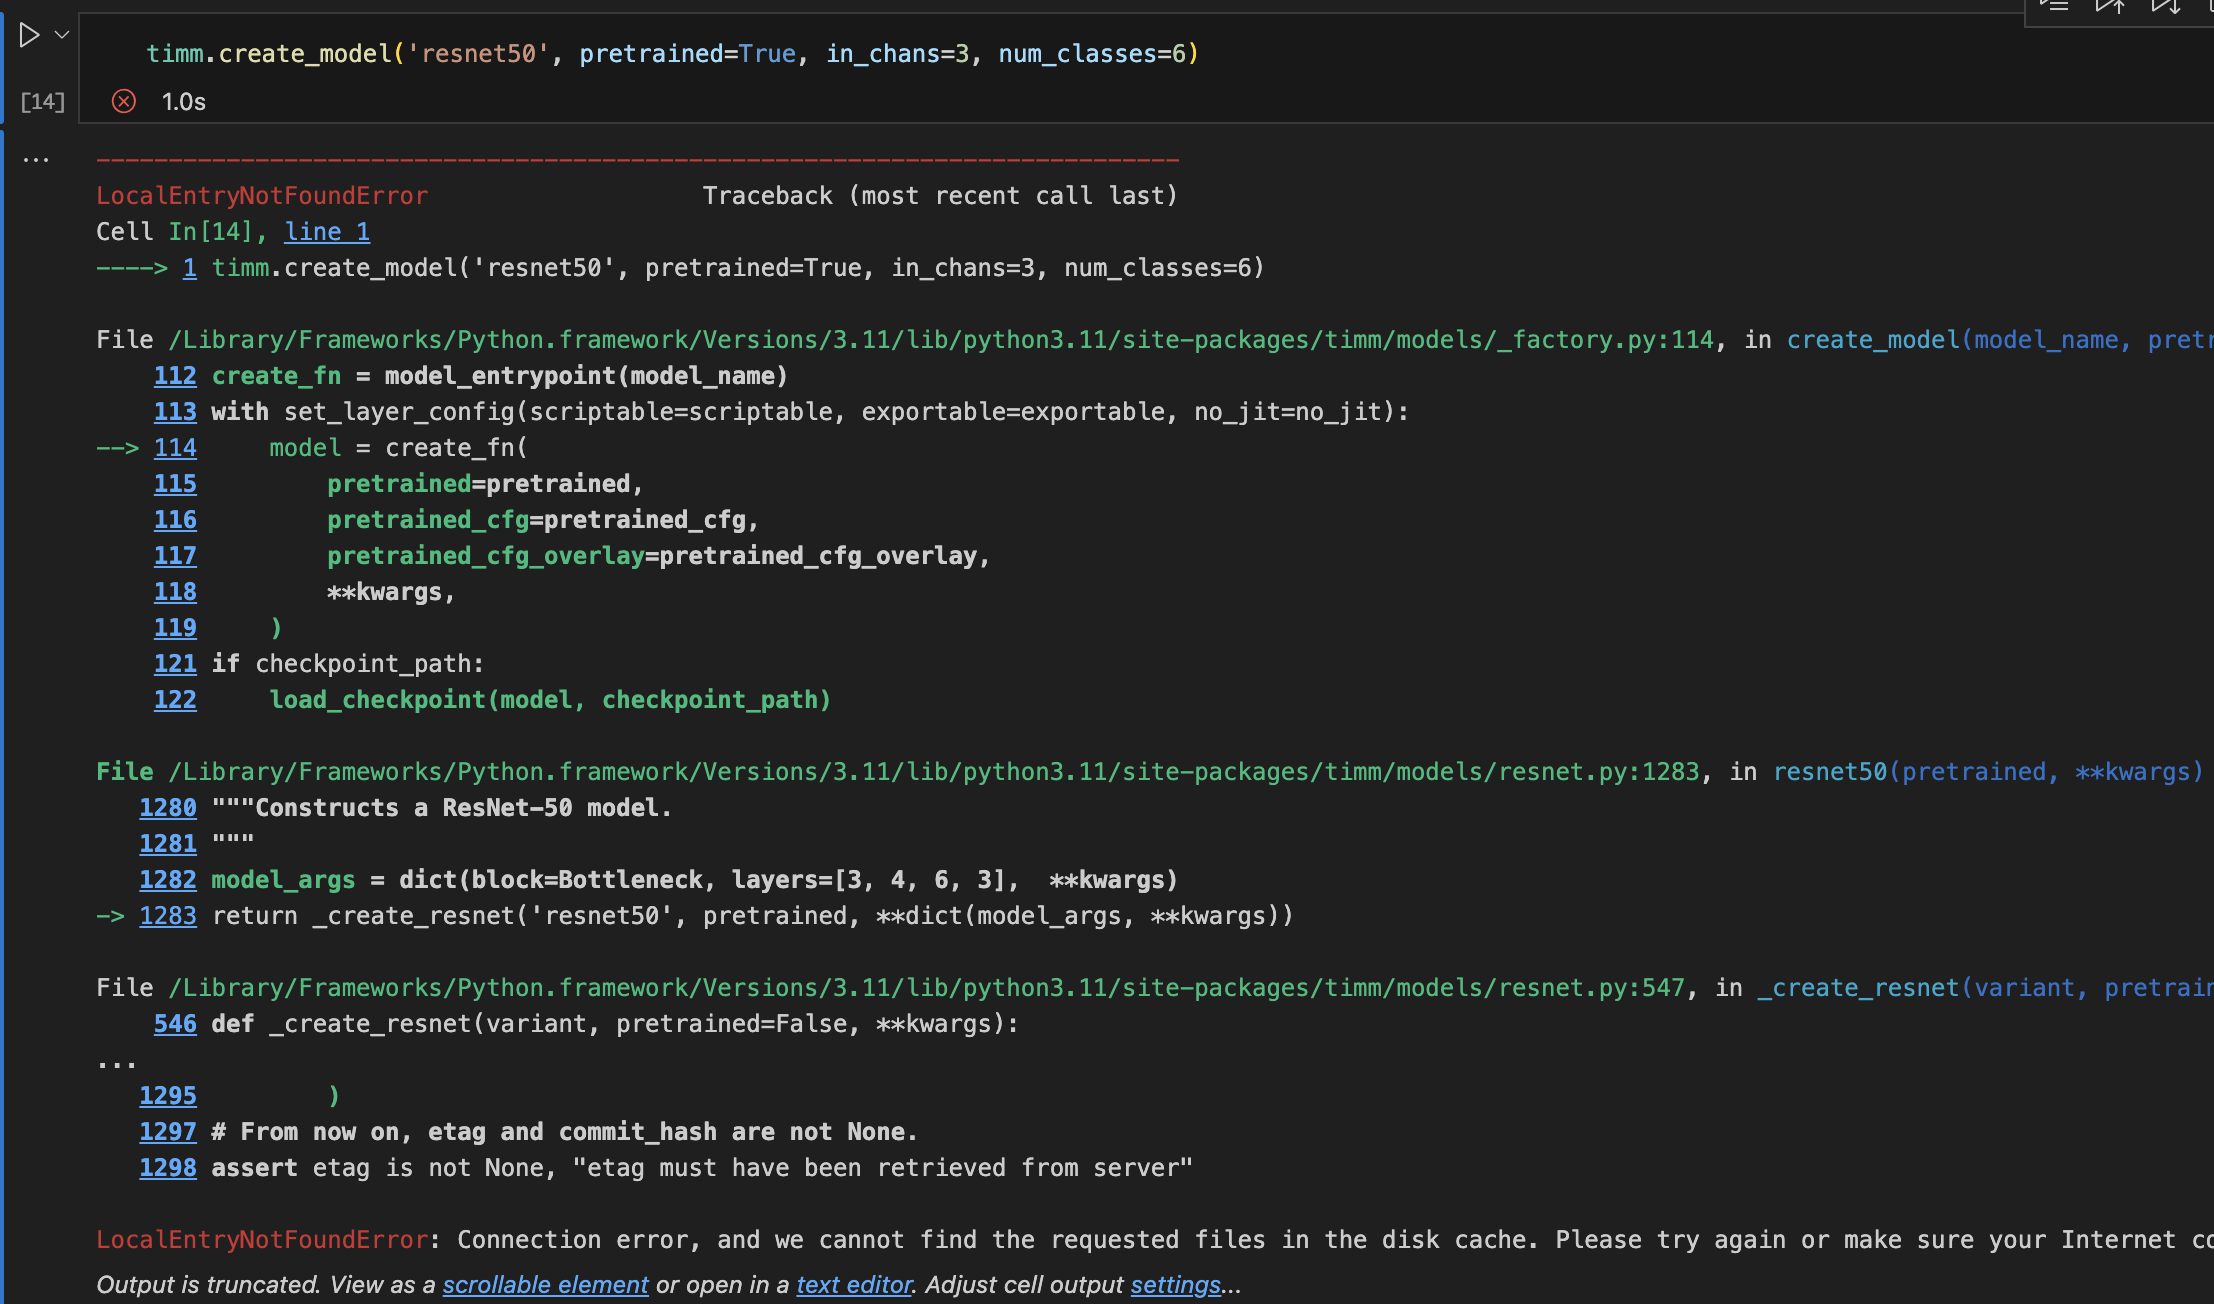Jump to line 546 link
The width and height of the screenshot is (2214, 1304).
click(175, 1024)
